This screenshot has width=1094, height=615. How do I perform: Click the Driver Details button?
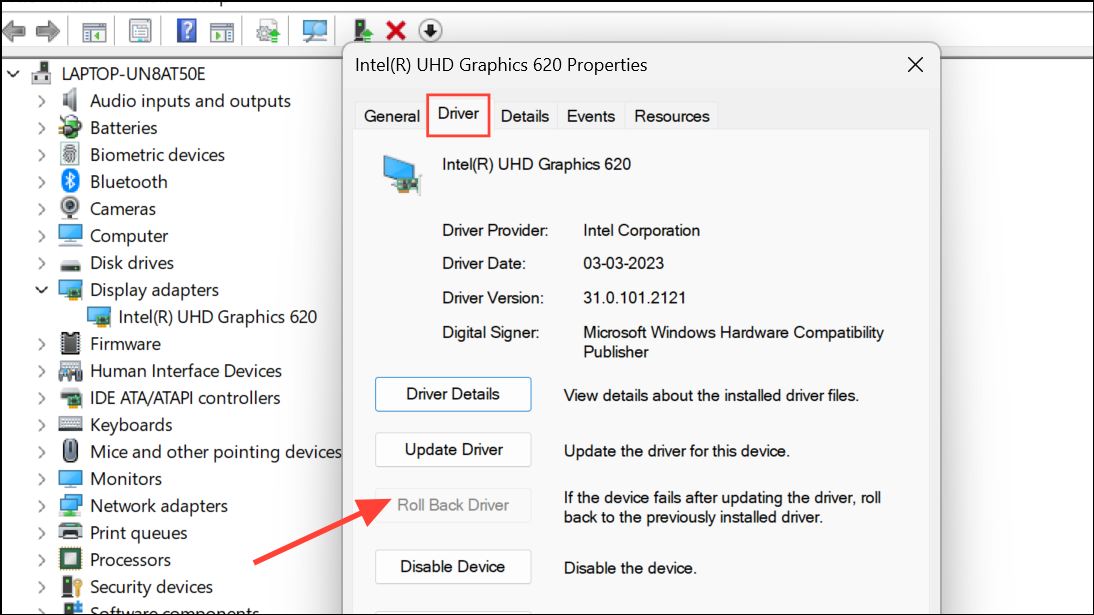point(453,394)
